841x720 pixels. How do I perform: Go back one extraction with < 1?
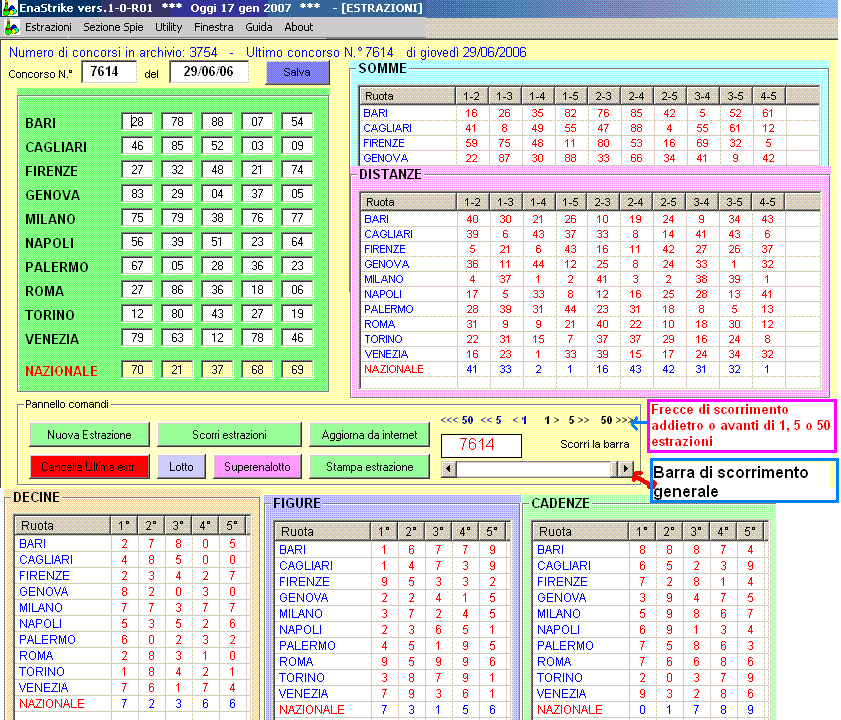pyautogui.click(x=520, y=420)
